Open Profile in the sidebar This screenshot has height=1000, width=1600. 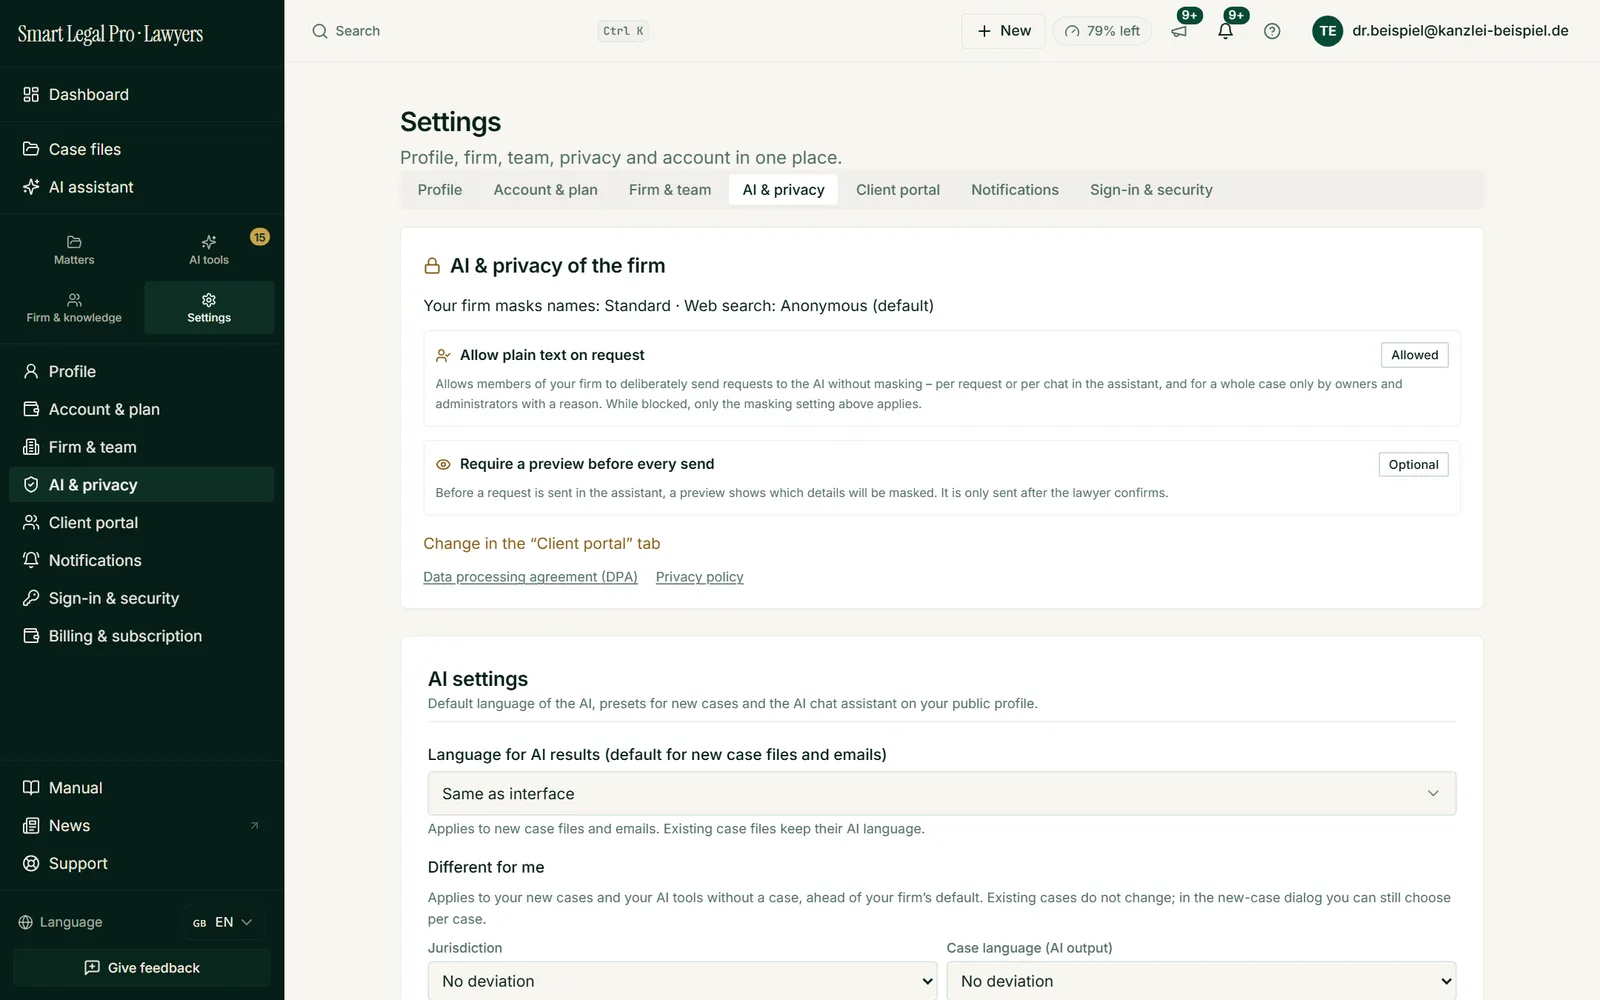tap(142, 371)
